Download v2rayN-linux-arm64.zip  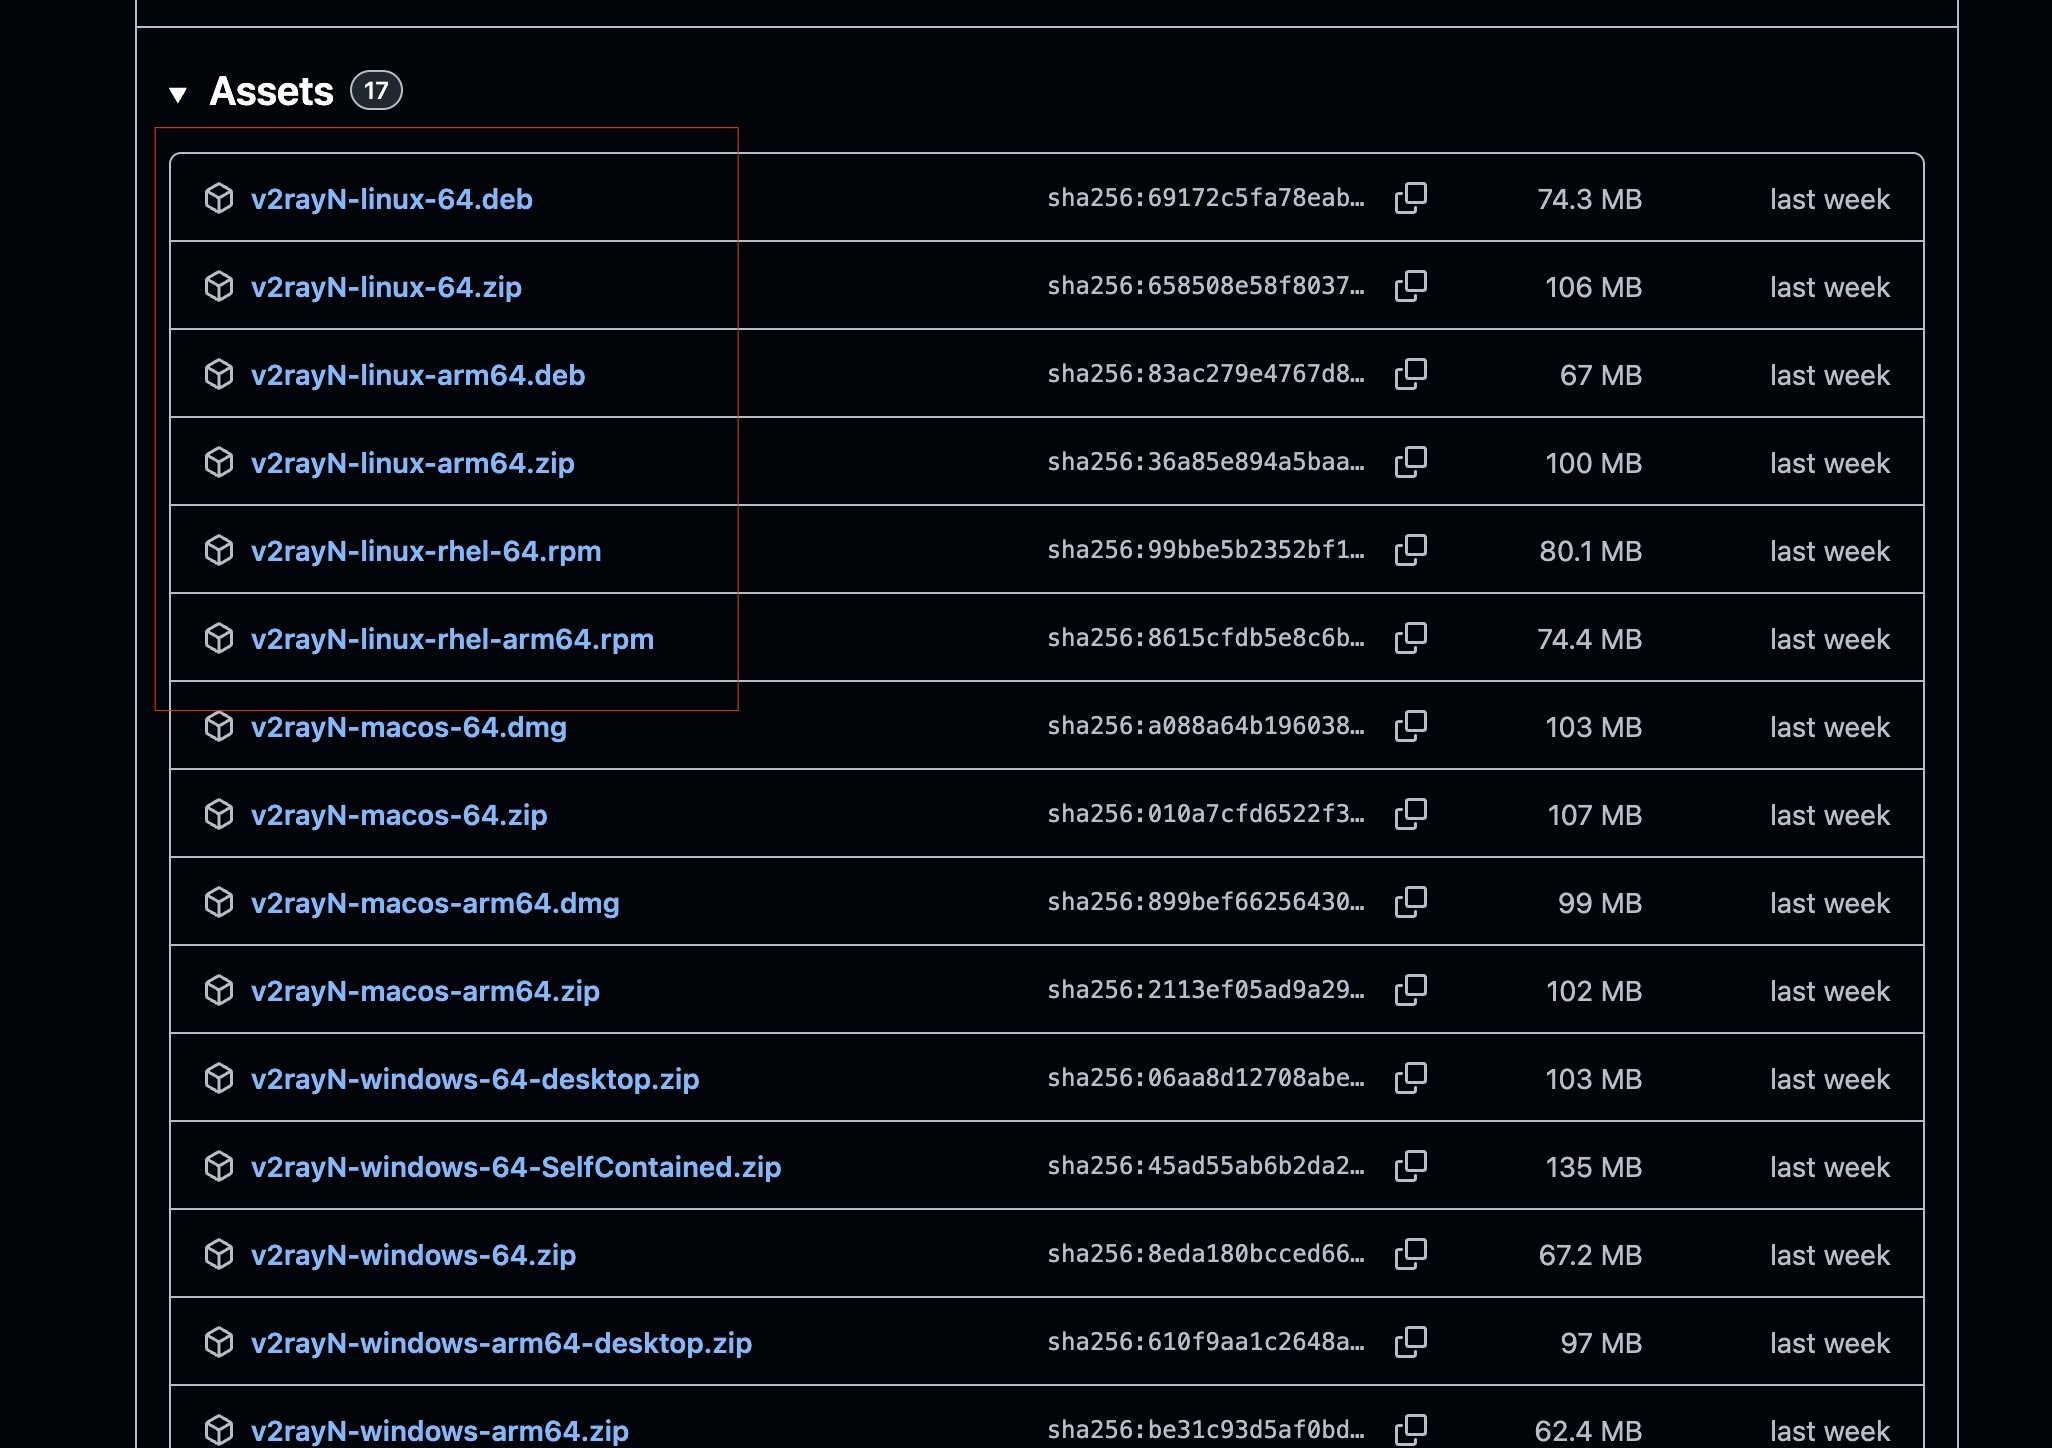point(413,462)
